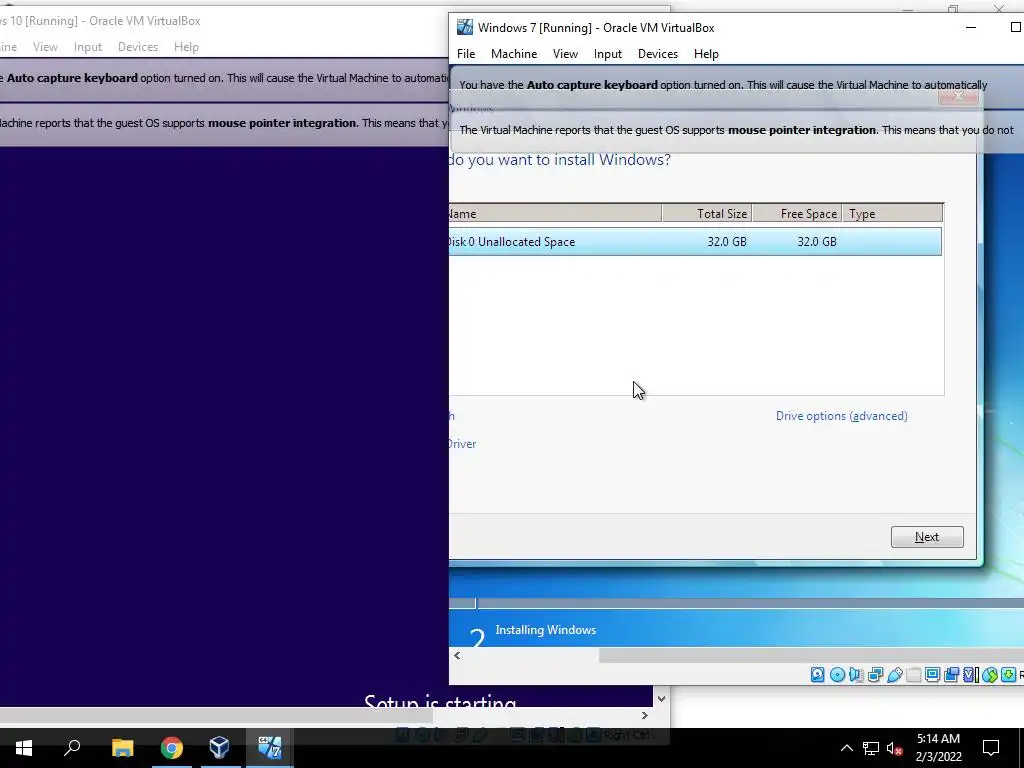Click Next in Windows 7 setup
Screen dimensions: 1024x768
(x=927, y=537)
